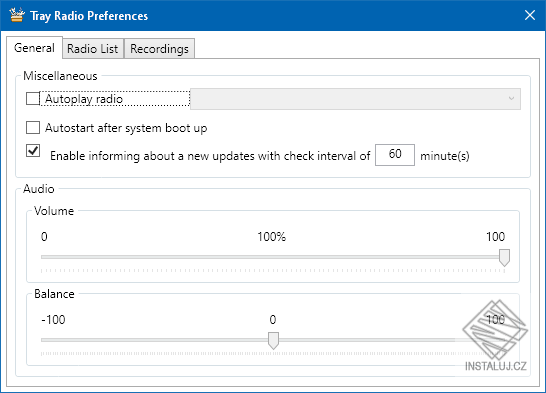Uncheck Enable informing about new updates

point(33,151)
